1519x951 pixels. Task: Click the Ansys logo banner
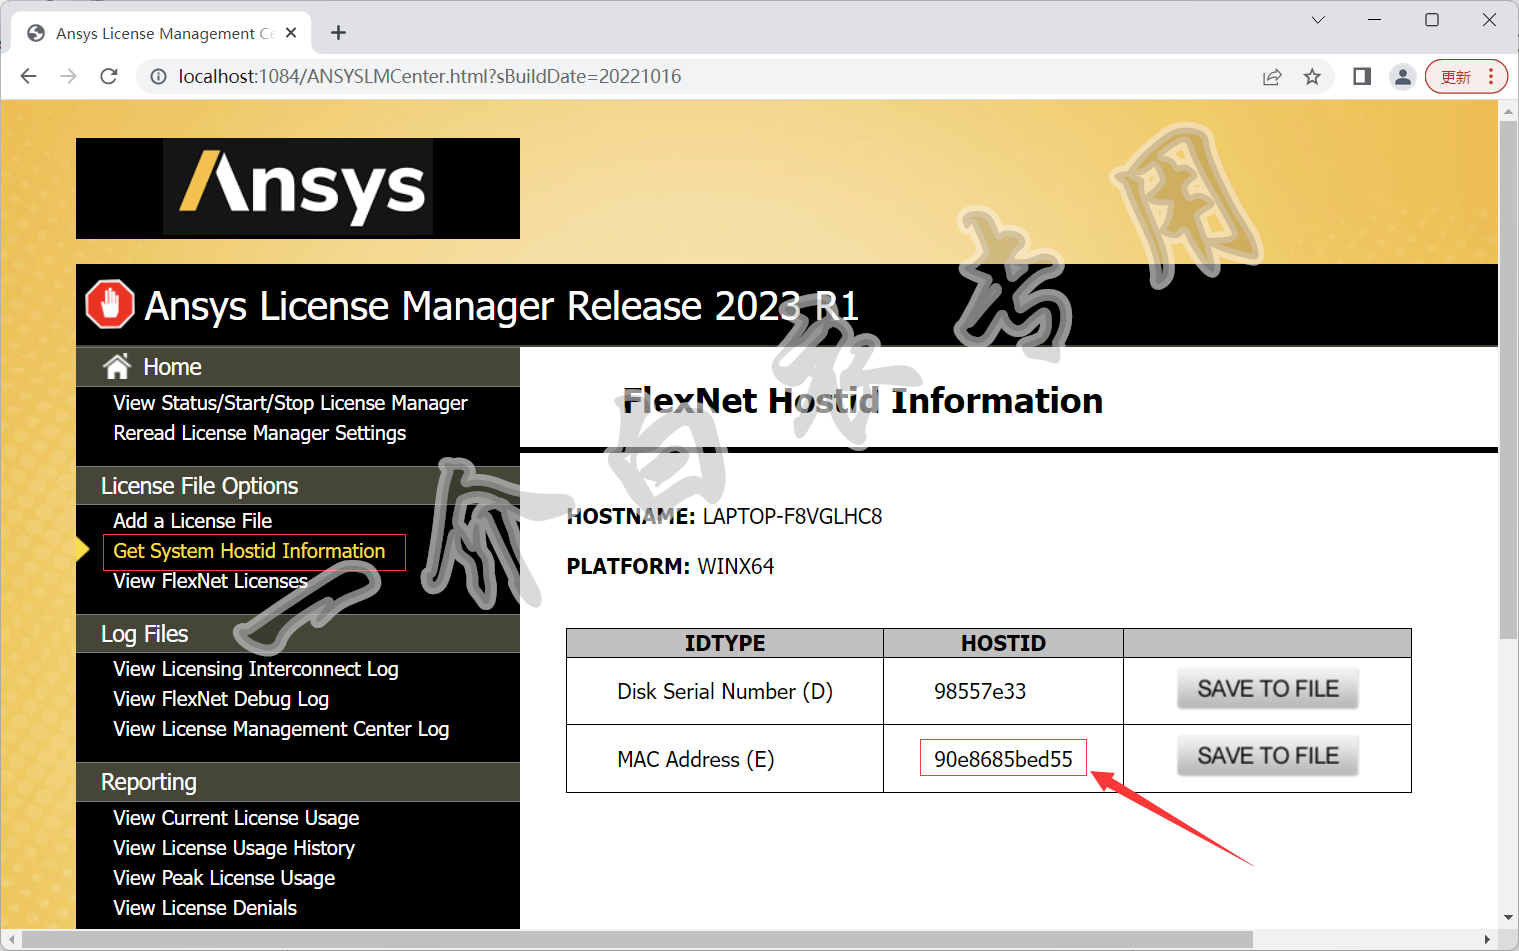298,188
